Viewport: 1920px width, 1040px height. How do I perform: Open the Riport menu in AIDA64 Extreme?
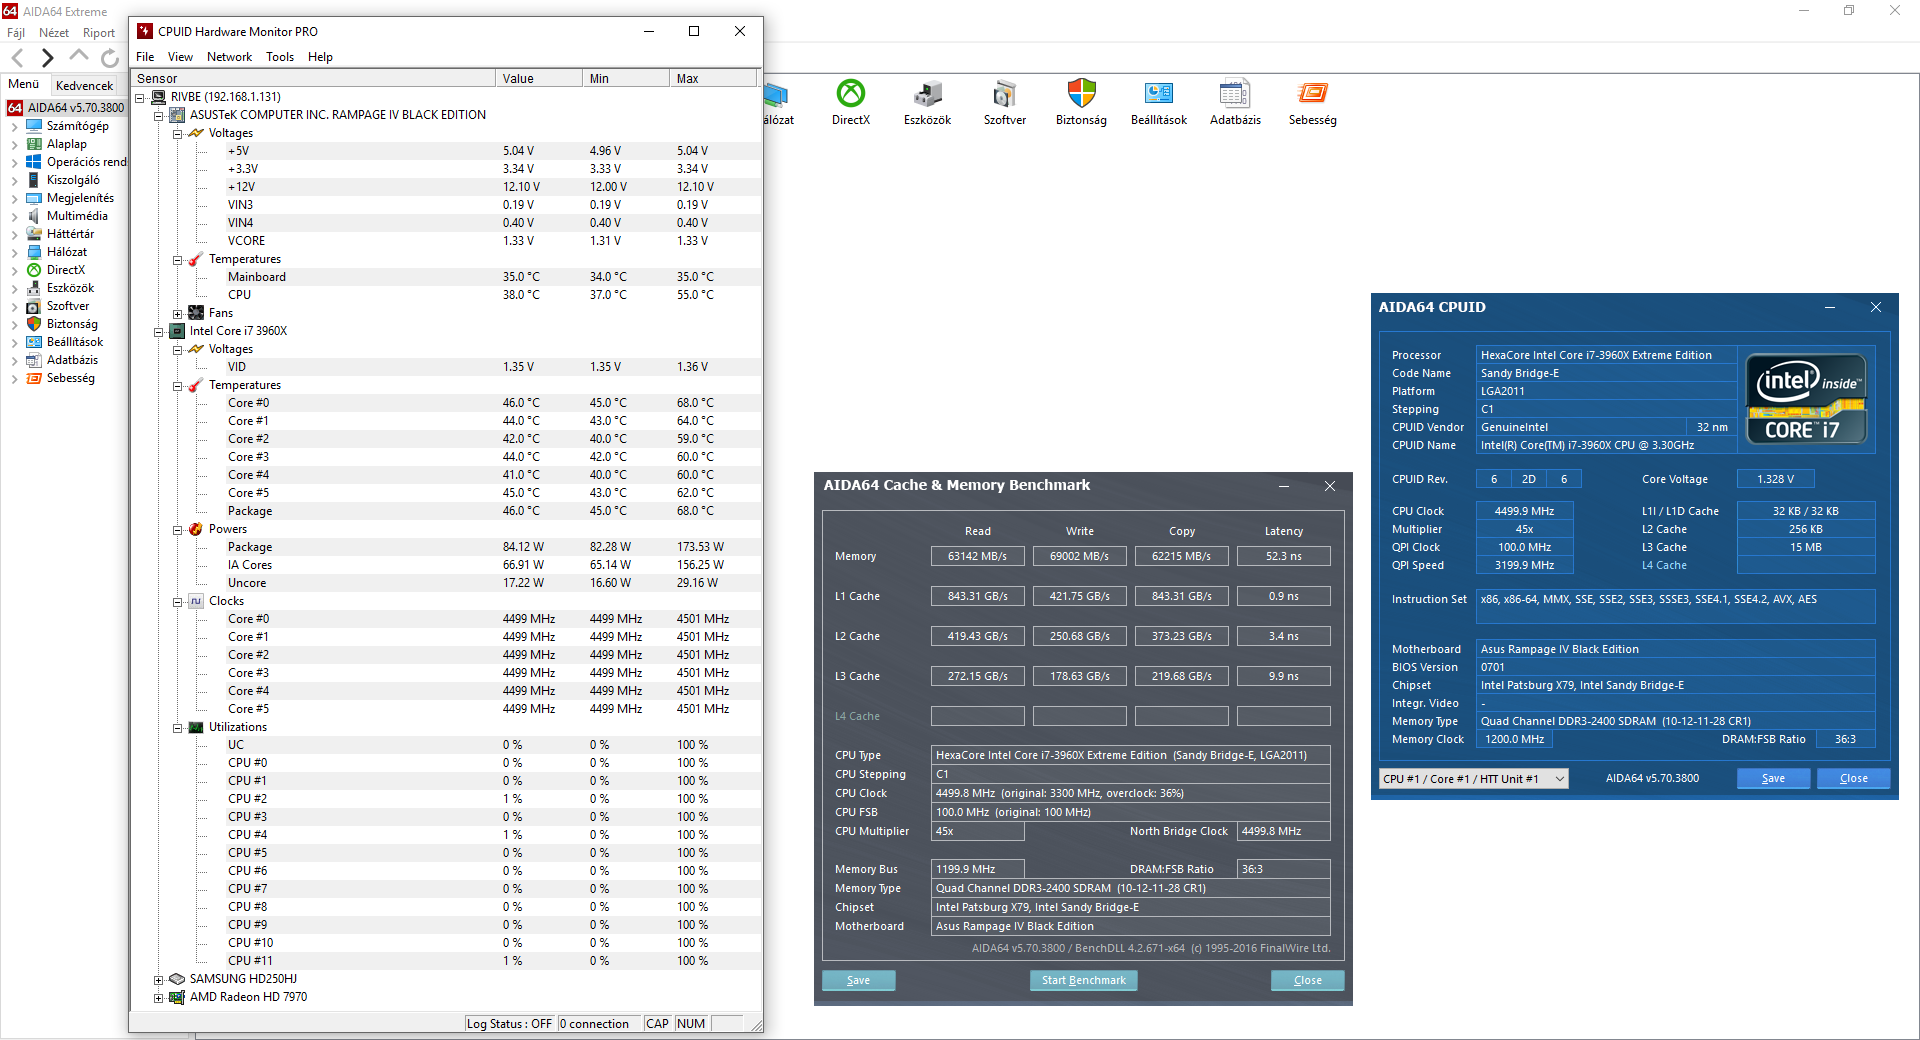coord(99,33)
